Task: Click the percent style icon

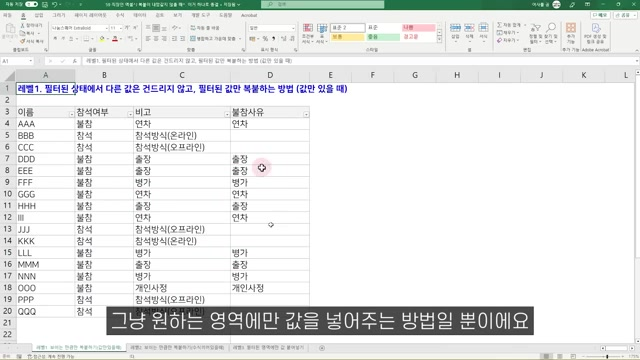Action: (265, 39)
